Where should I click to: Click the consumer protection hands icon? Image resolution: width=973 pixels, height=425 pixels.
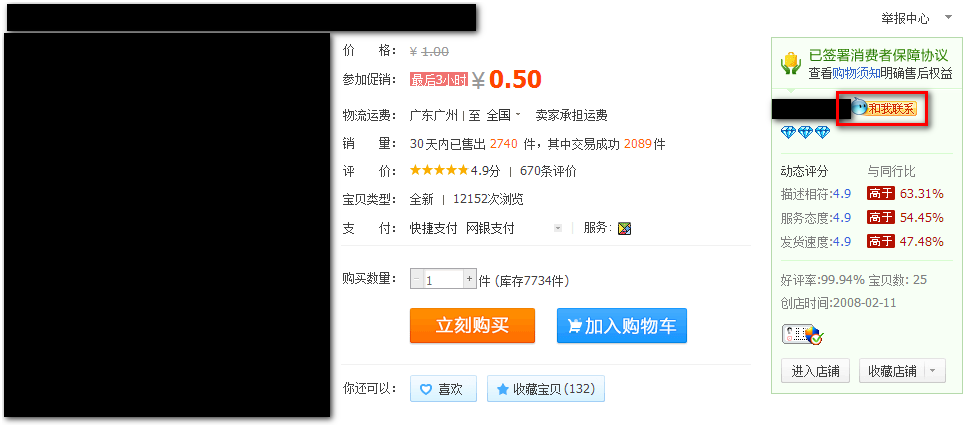(x=791, y=64)
